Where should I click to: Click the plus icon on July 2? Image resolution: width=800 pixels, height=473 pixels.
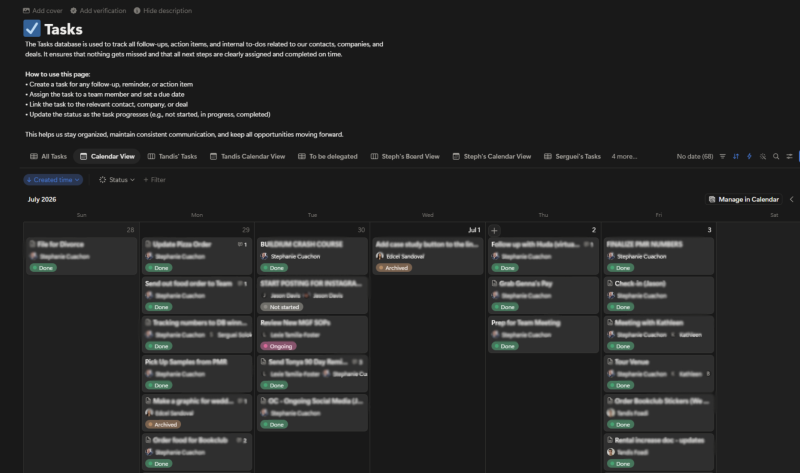494,231
